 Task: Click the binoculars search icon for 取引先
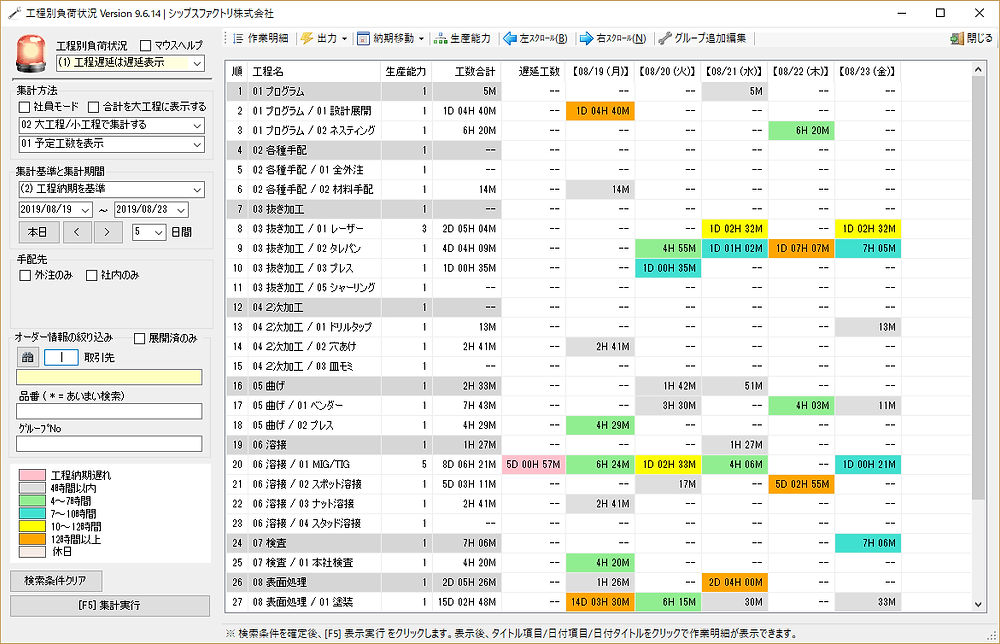27,358
